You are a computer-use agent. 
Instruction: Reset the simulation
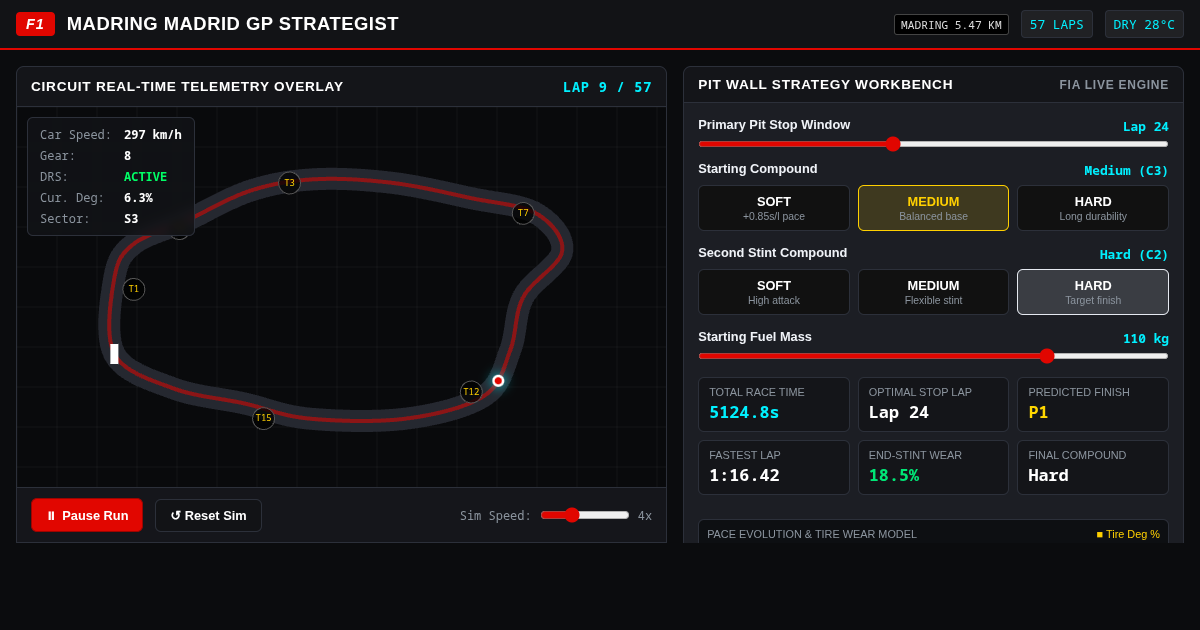click(x=208, y=515)
